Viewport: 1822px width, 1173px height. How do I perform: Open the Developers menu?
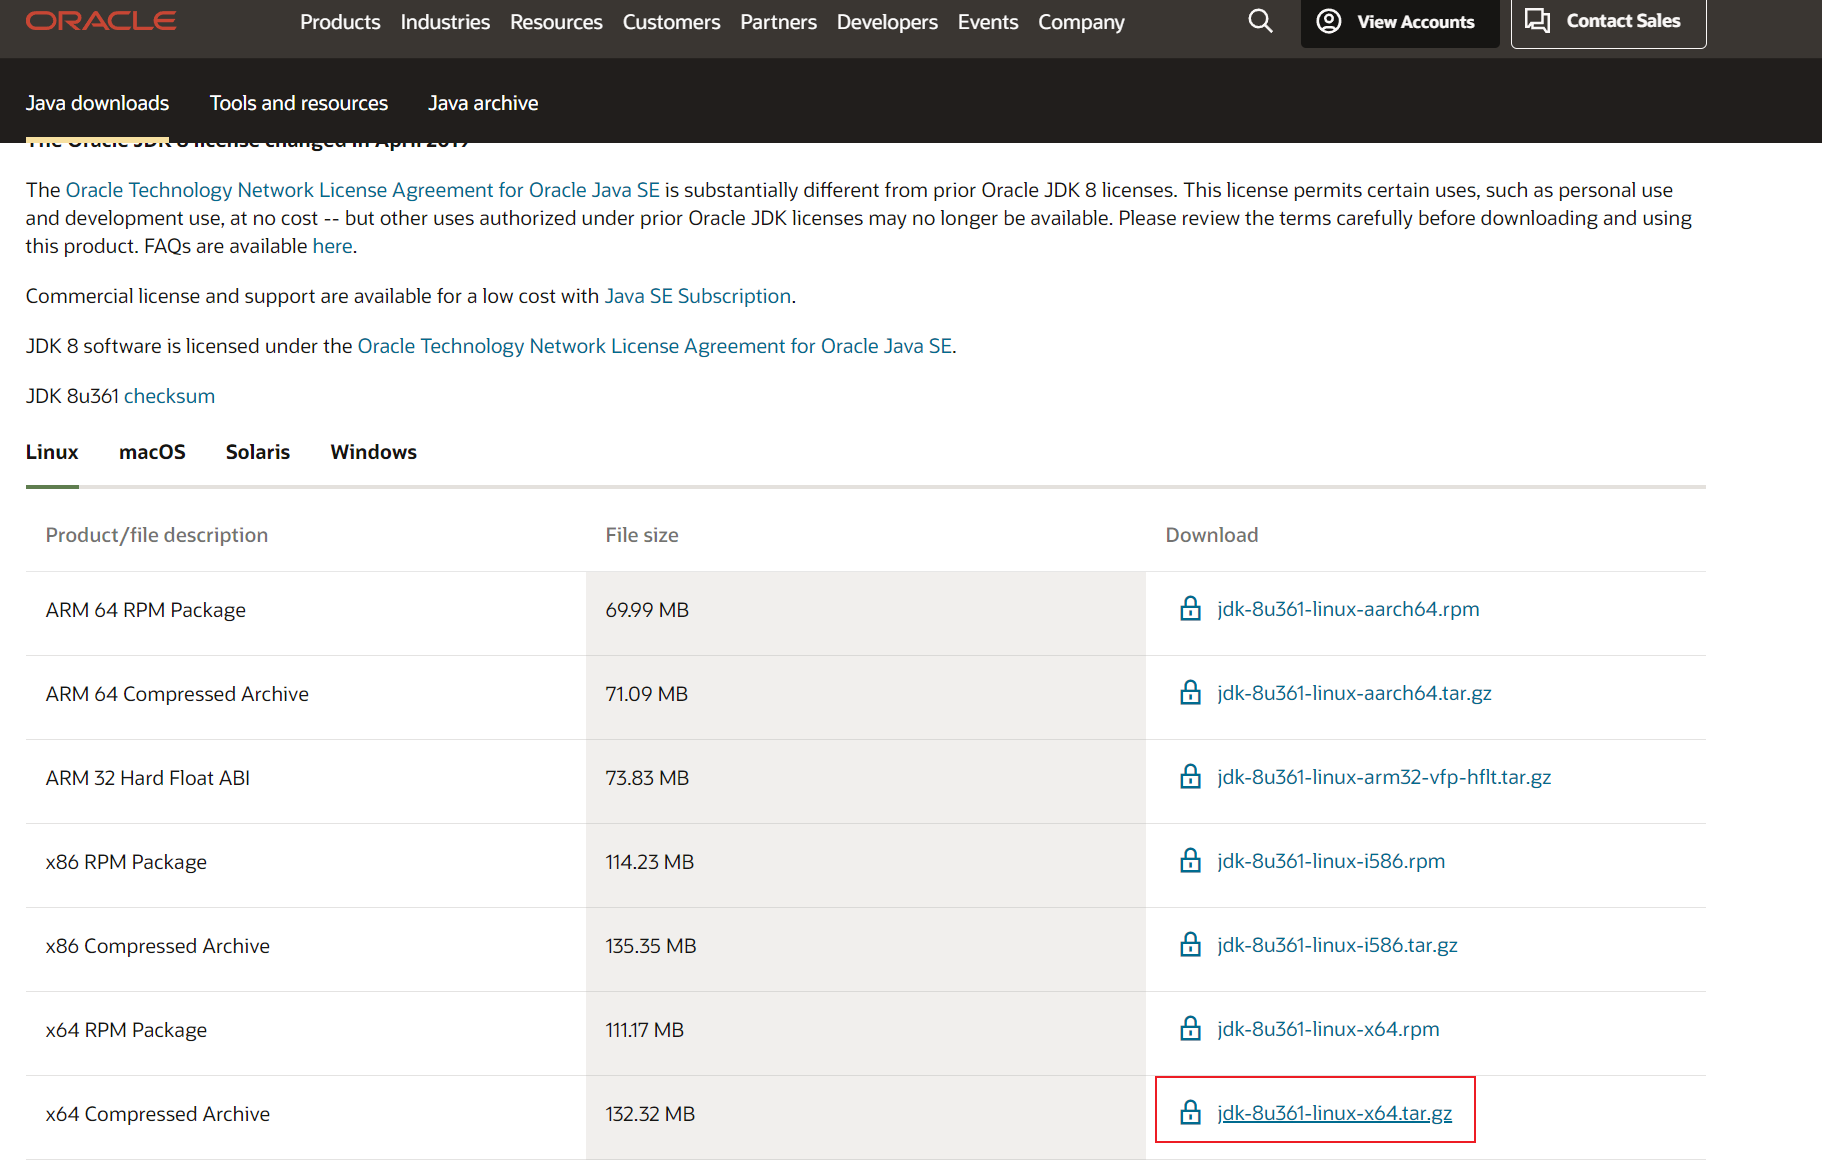[x=887, y=22]
